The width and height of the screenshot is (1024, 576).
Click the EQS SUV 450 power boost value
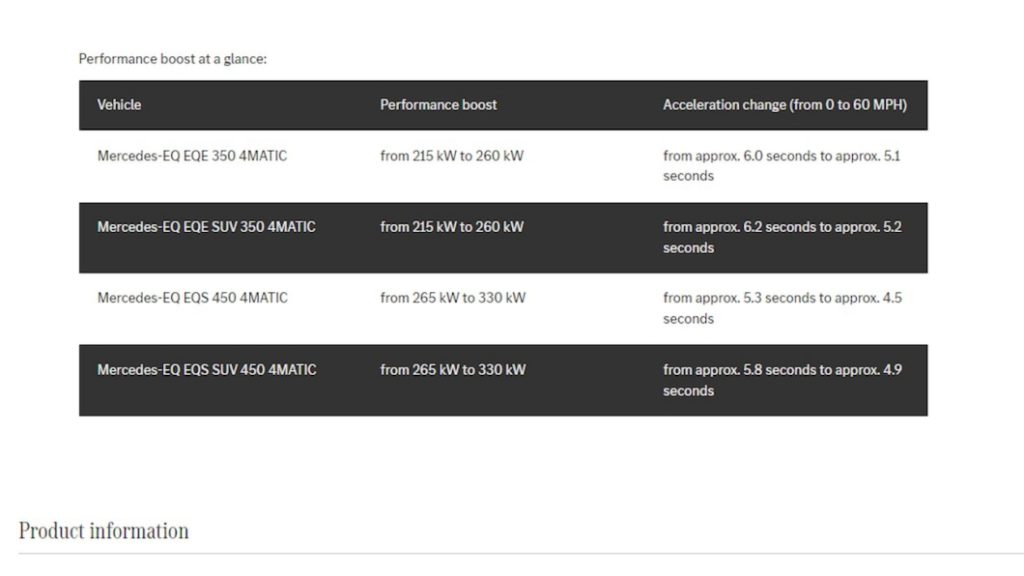tap(453, 370)
